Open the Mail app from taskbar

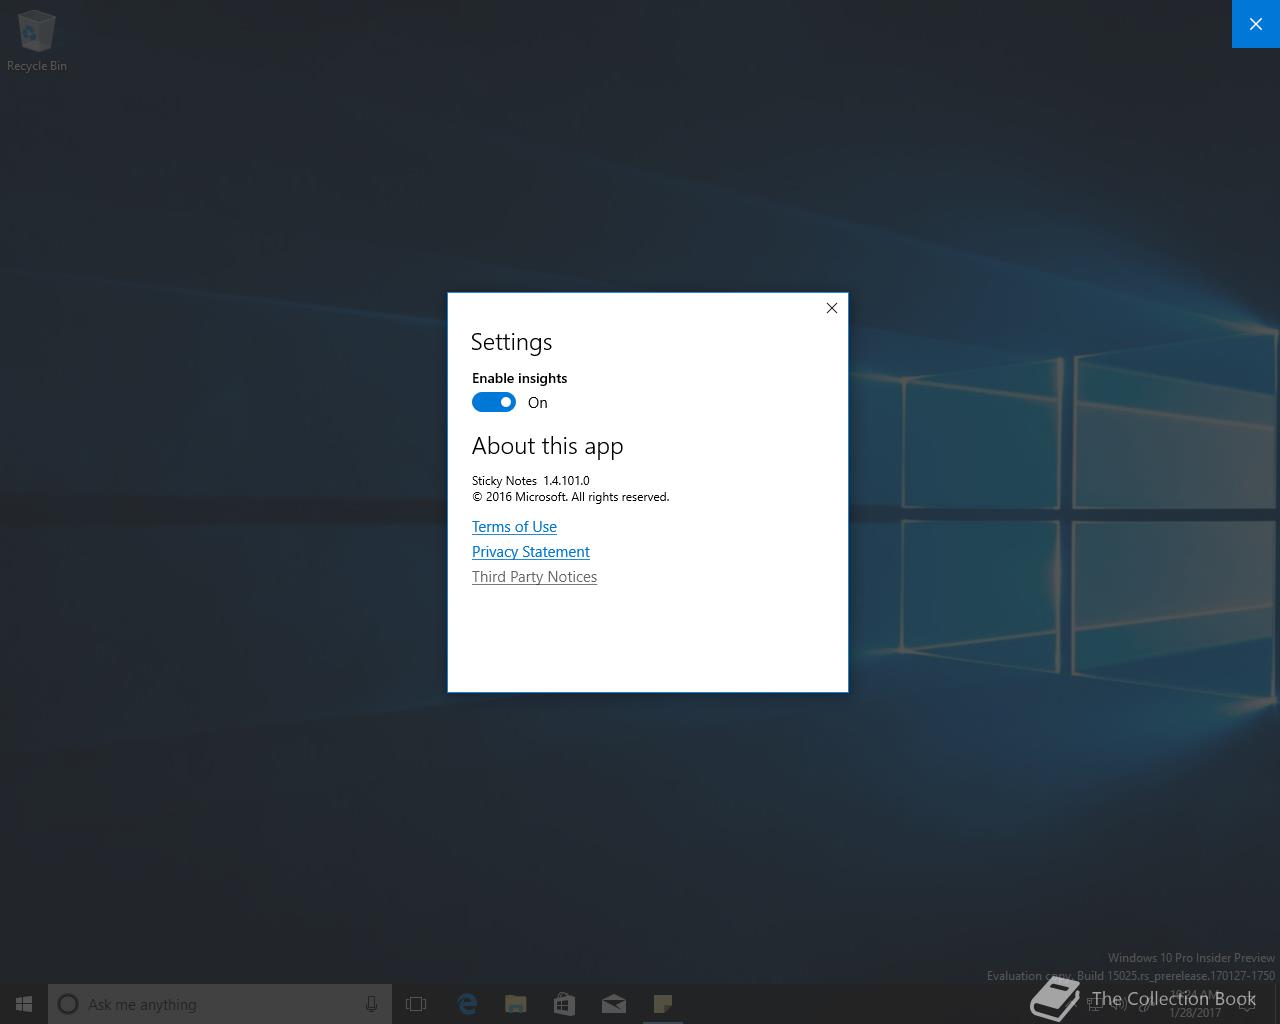(x=614, y=1004)
